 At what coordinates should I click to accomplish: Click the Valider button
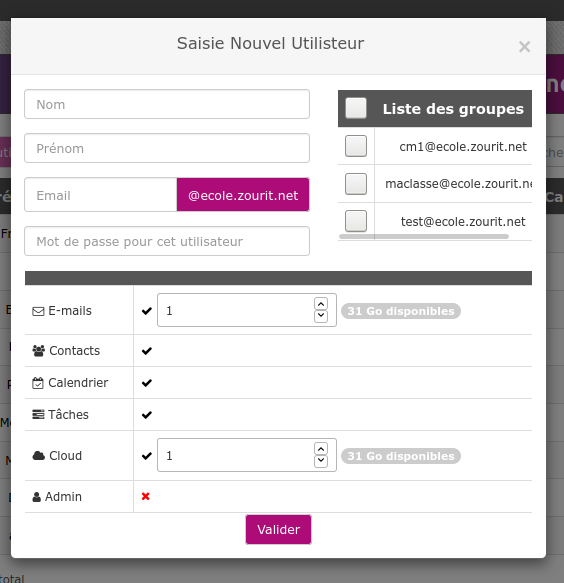pos(278,529)
